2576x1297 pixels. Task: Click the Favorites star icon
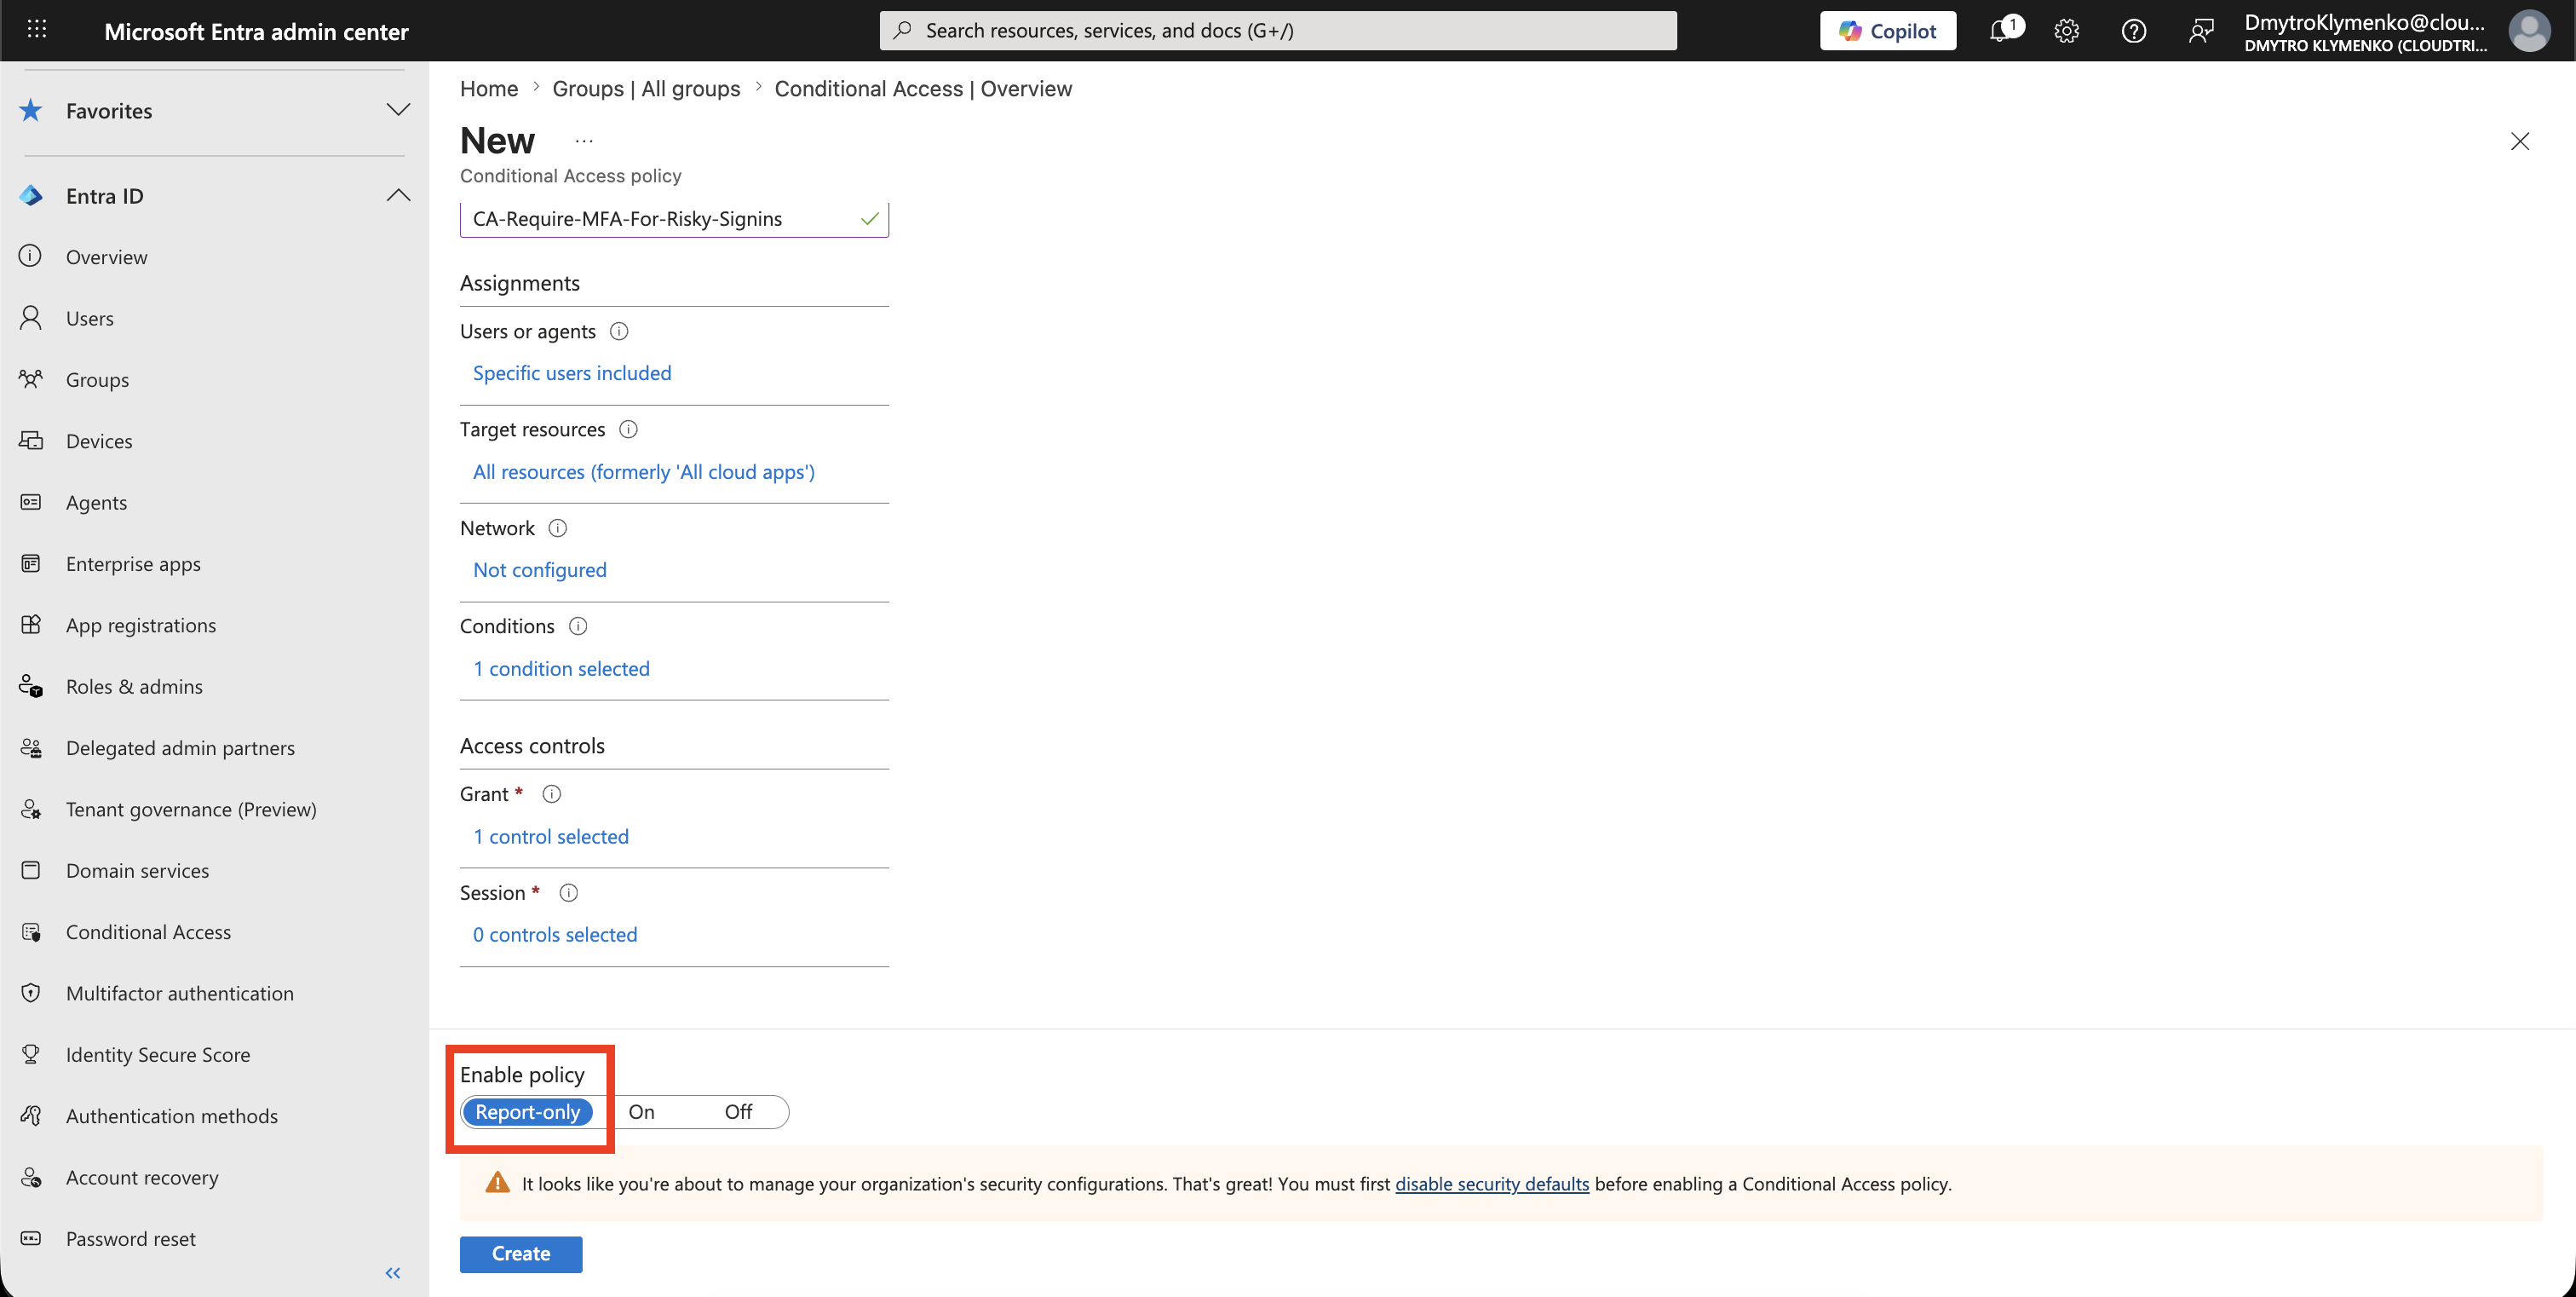31,110
